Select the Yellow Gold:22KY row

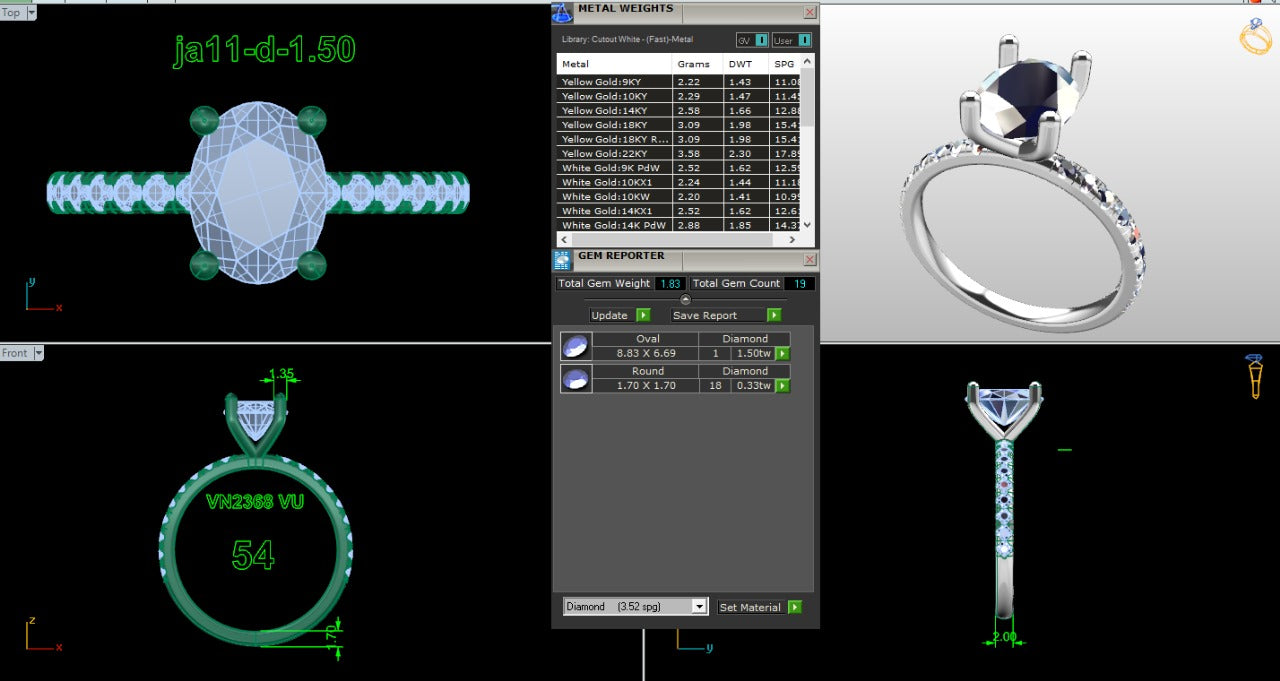click(x=679, y=154)
